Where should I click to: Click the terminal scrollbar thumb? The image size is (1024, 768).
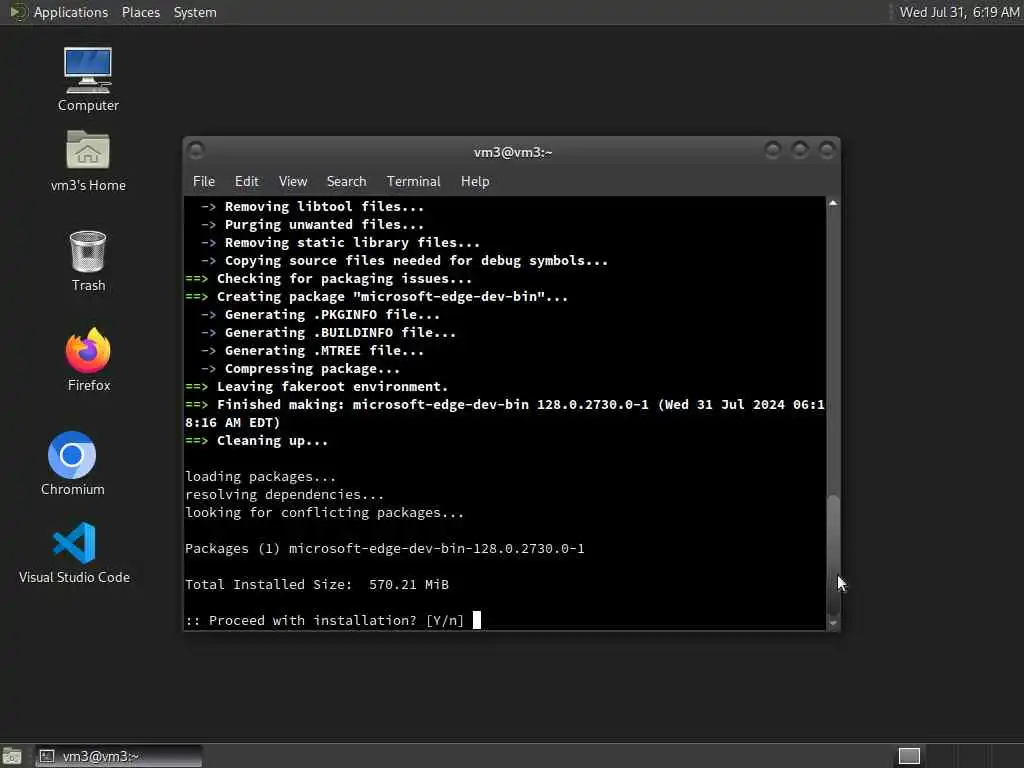(x=833, y=556)
